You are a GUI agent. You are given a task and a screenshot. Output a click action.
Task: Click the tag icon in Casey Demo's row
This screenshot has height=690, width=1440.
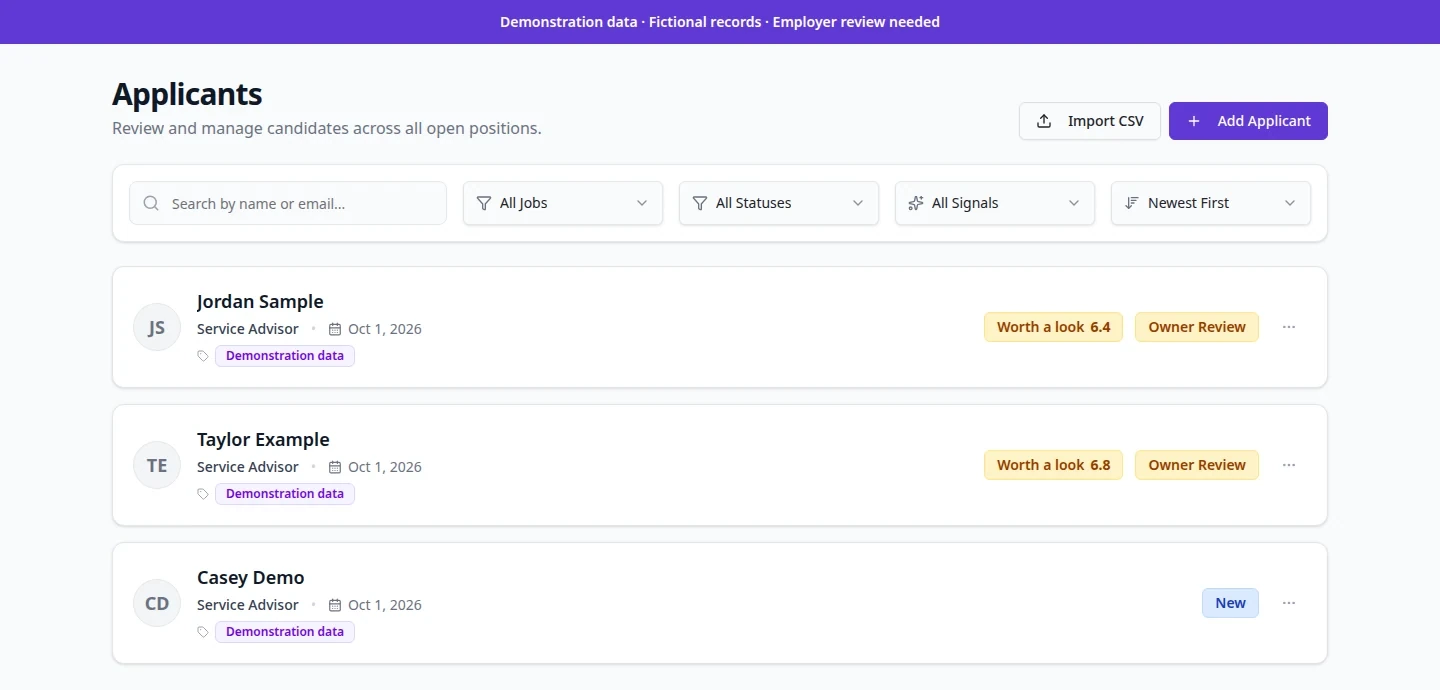tap(203, 632)
